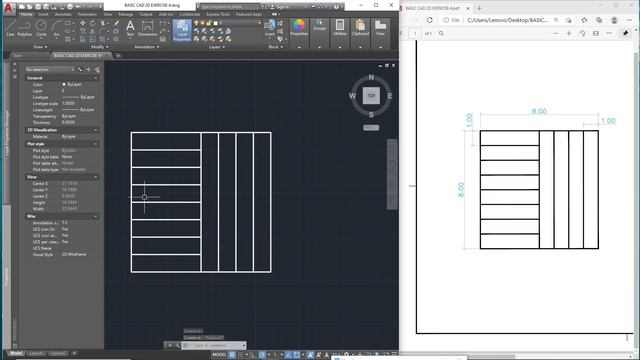Open the Edge settings and more menu

pos(629,20)
